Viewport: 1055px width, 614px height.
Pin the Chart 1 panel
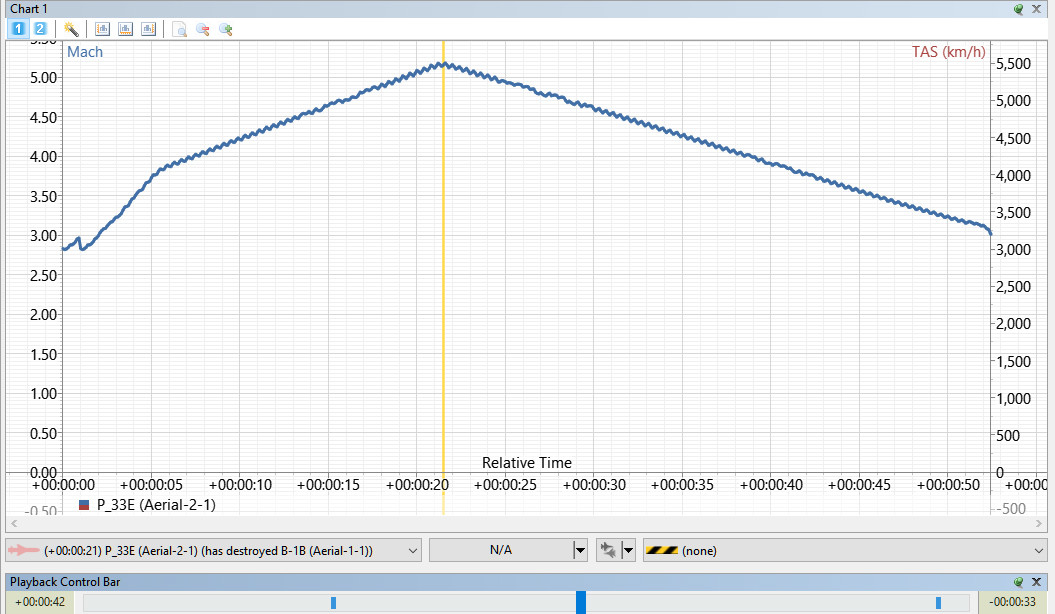pyautogui.click(x=1019, y=9)
